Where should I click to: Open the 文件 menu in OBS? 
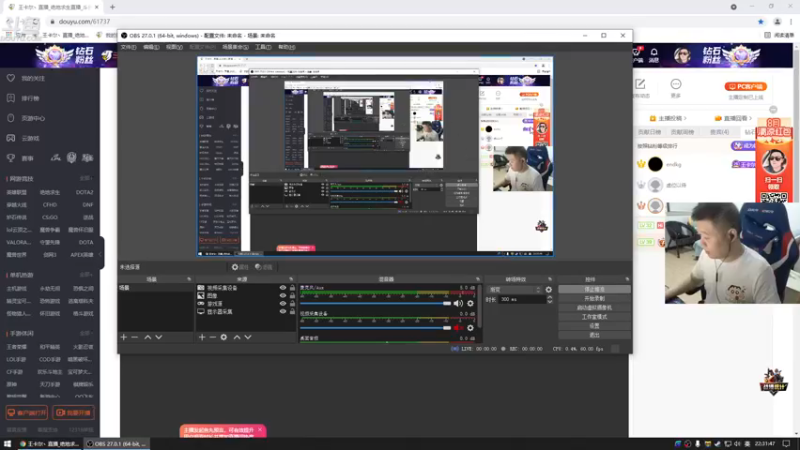point(128,47)
